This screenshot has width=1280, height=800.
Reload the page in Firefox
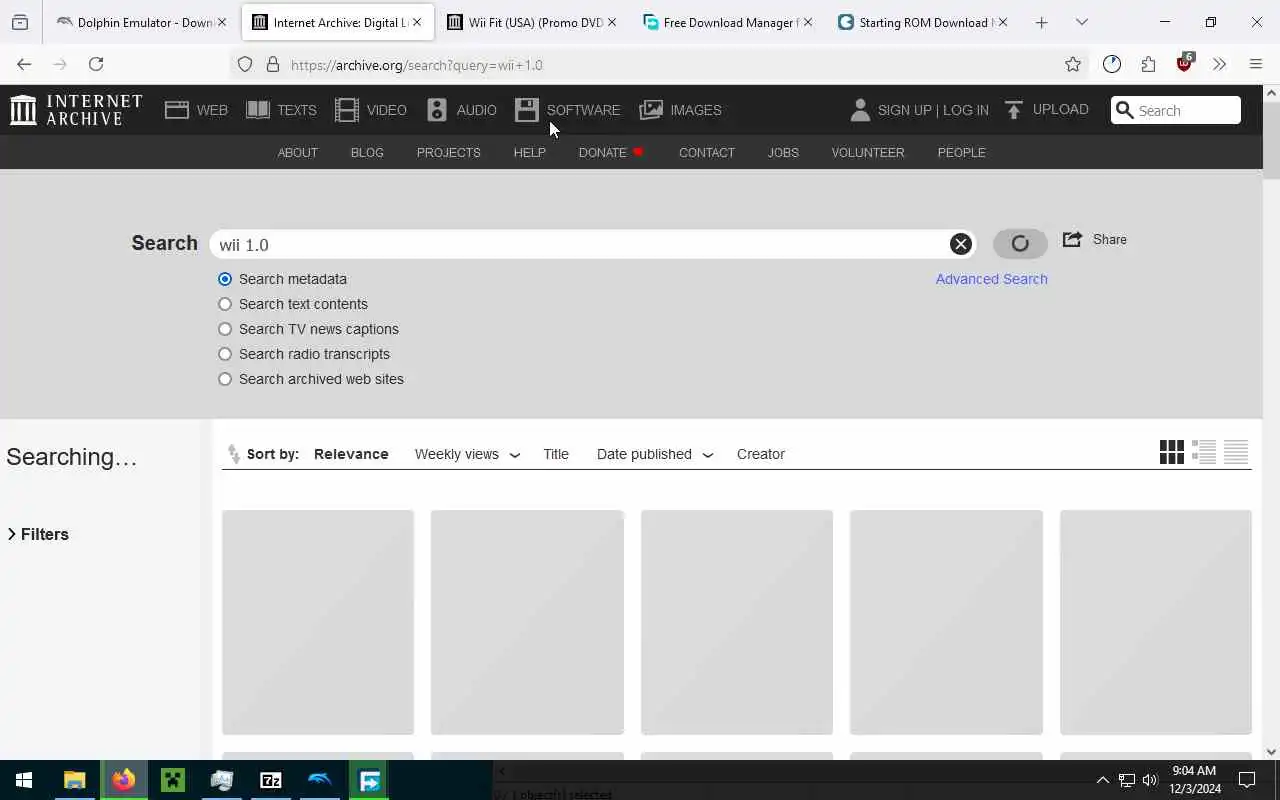point(96,64)
